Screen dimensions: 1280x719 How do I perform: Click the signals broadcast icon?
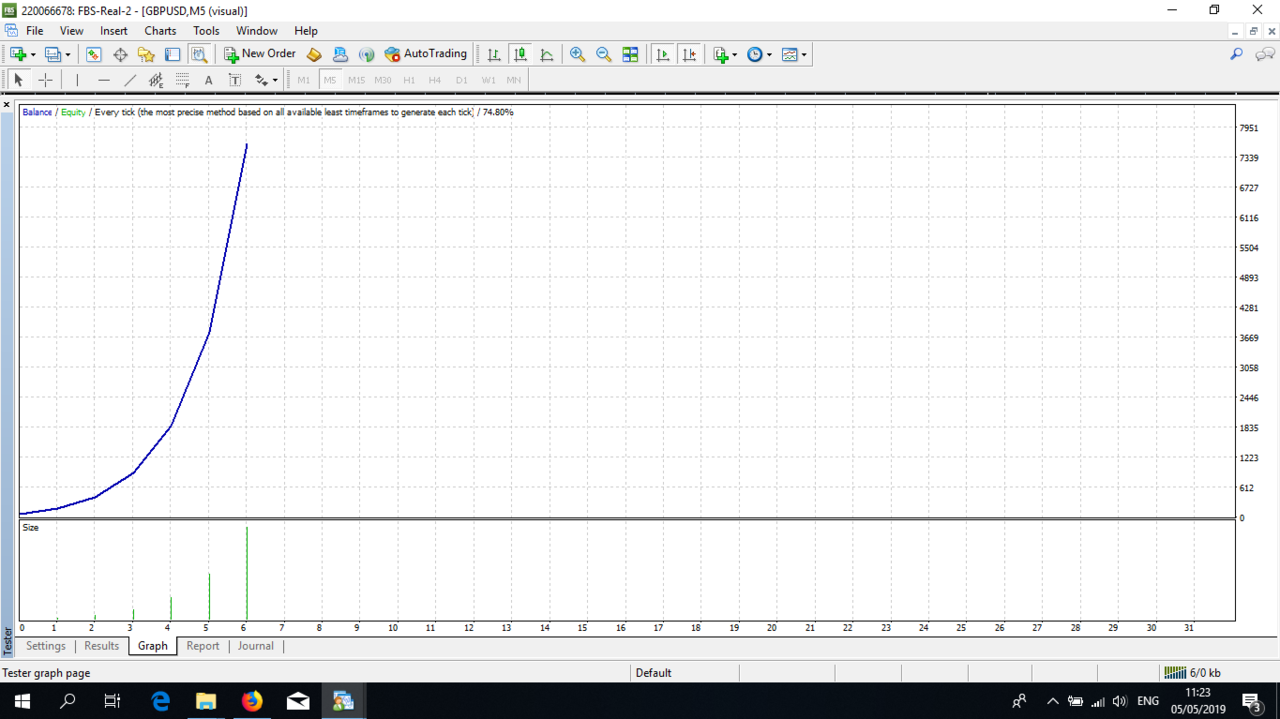click(366, 54)
